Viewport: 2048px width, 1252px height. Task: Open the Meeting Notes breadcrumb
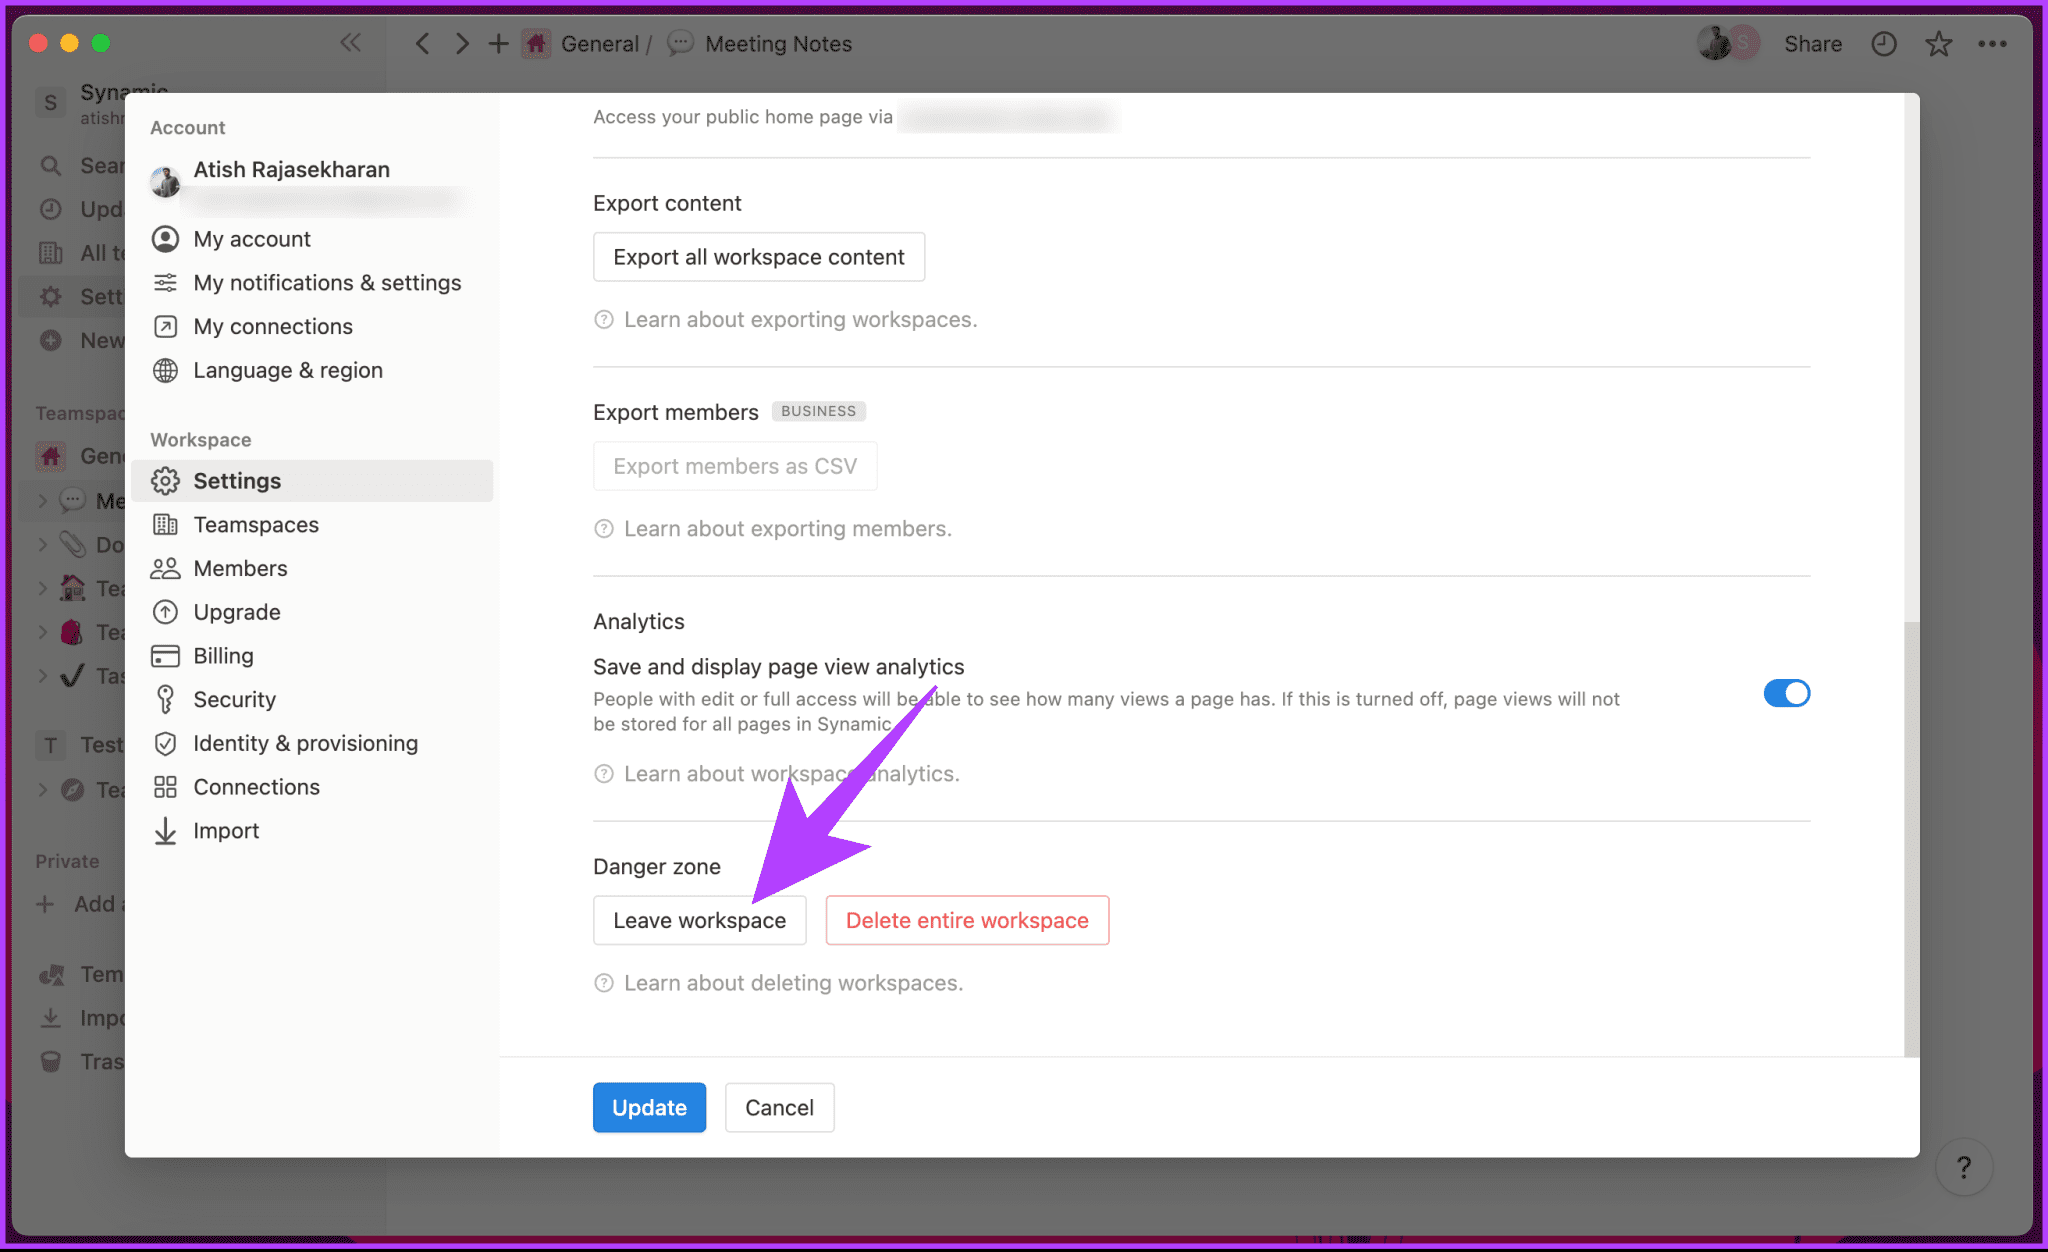[760, 44]
